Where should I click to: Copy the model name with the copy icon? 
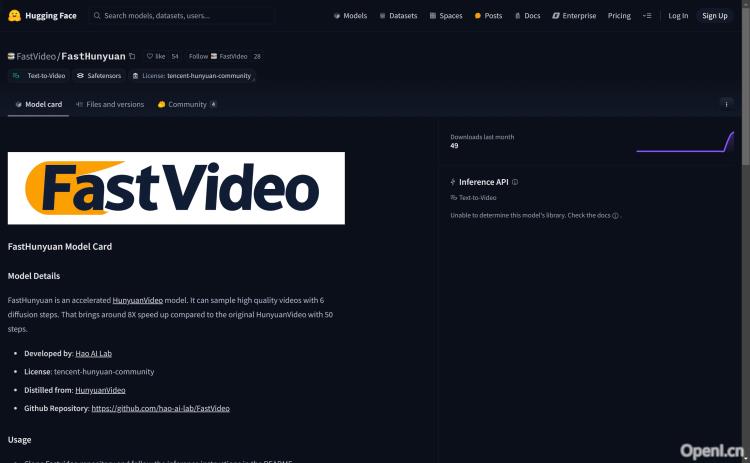[x=132, y=57]
